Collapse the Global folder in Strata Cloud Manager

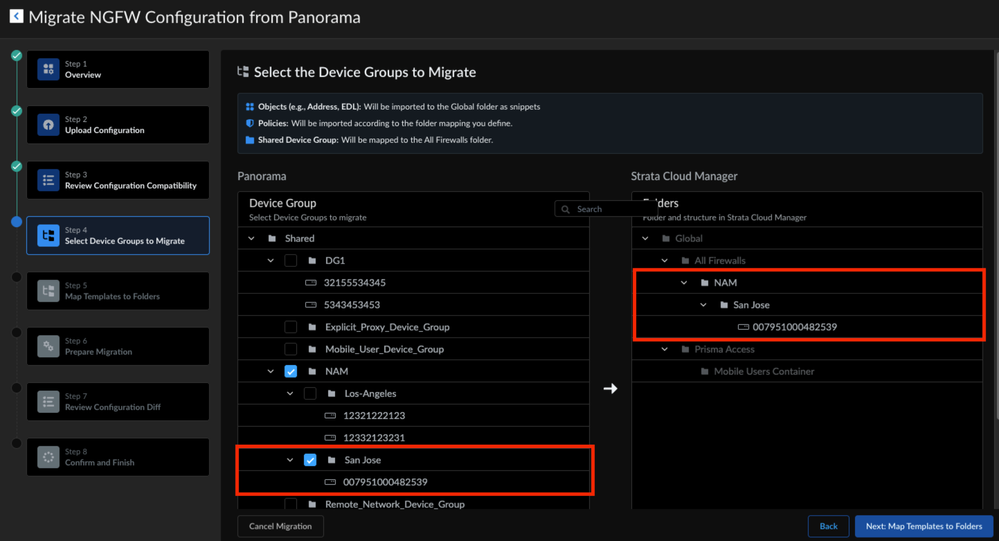645,238
